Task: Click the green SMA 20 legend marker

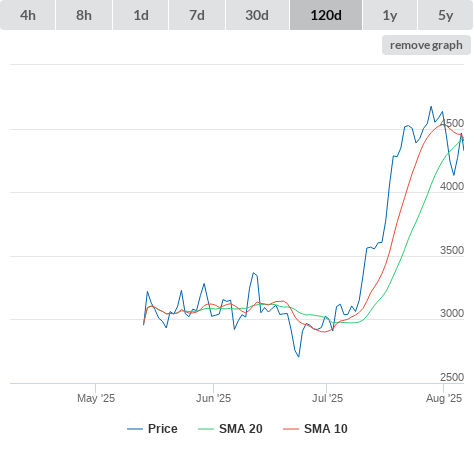Action: [x=206, y=429]
